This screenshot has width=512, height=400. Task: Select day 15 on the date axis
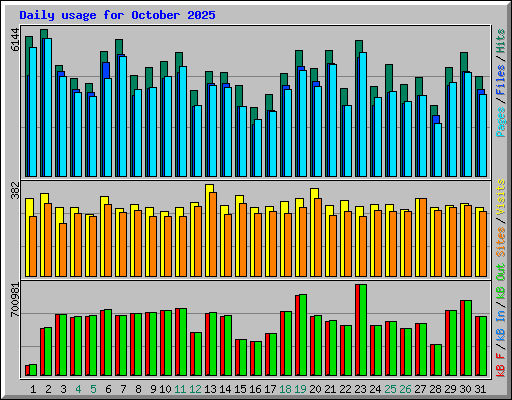240,389
